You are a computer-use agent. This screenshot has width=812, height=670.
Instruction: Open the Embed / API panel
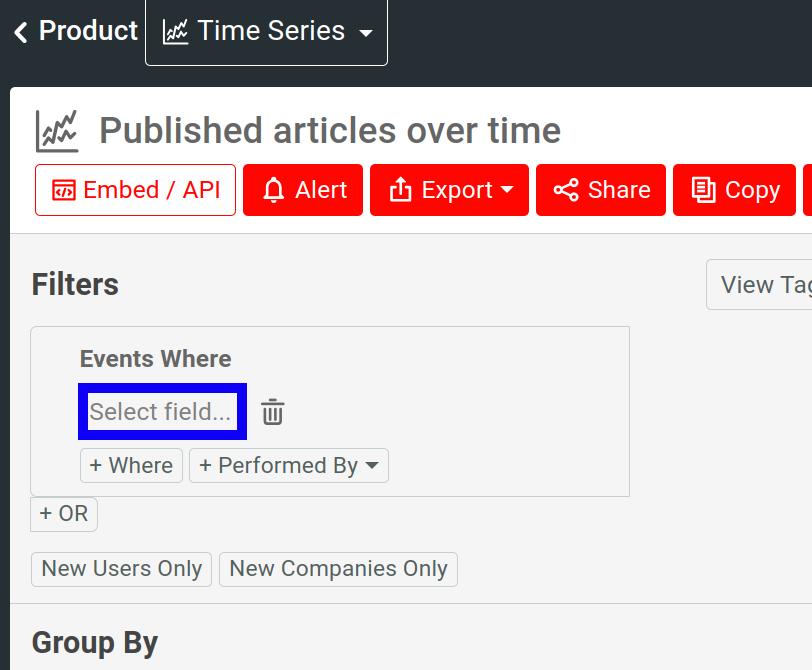click(135, 189)
